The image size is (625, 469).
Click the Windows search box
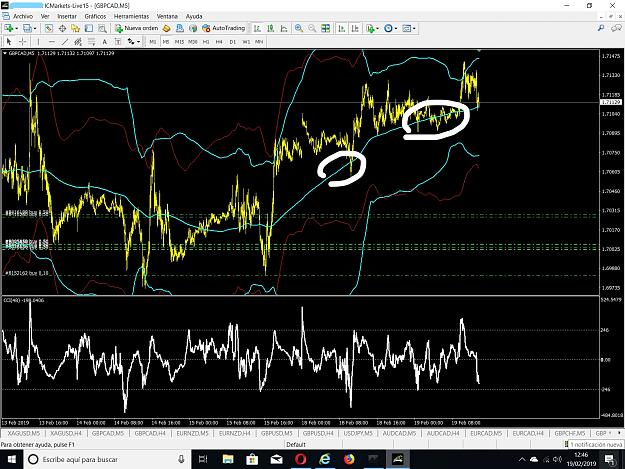click(x=107, y=459)
